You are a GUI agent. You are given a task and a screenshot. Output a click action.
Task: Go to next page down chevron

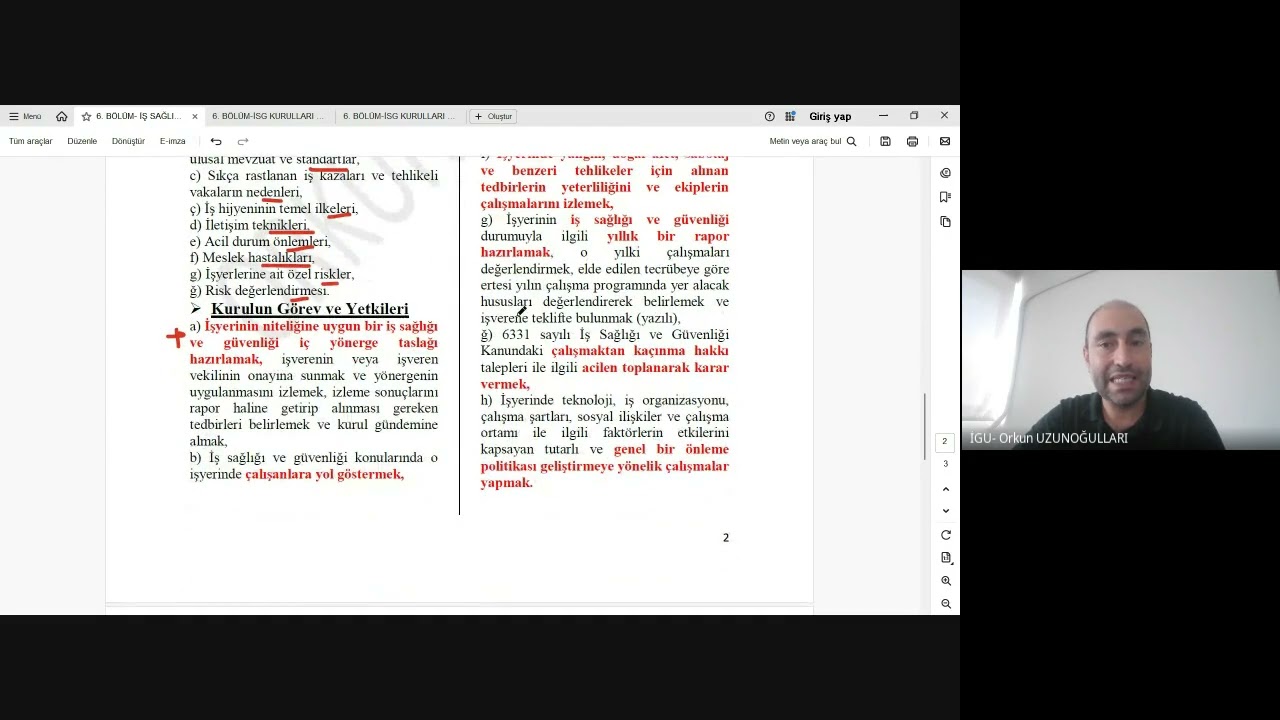coord(946,511)
